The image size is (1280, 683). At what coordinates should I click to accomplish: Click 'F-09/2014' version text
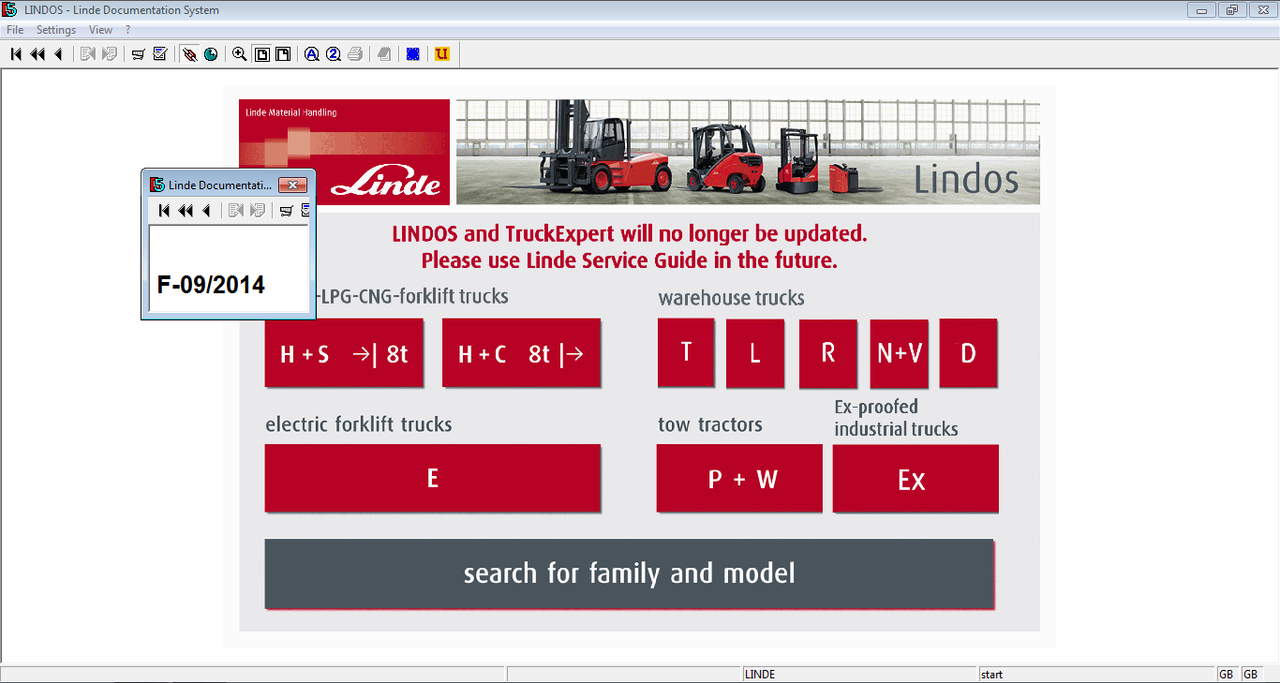pyautogui.click(x=211, y=285)
